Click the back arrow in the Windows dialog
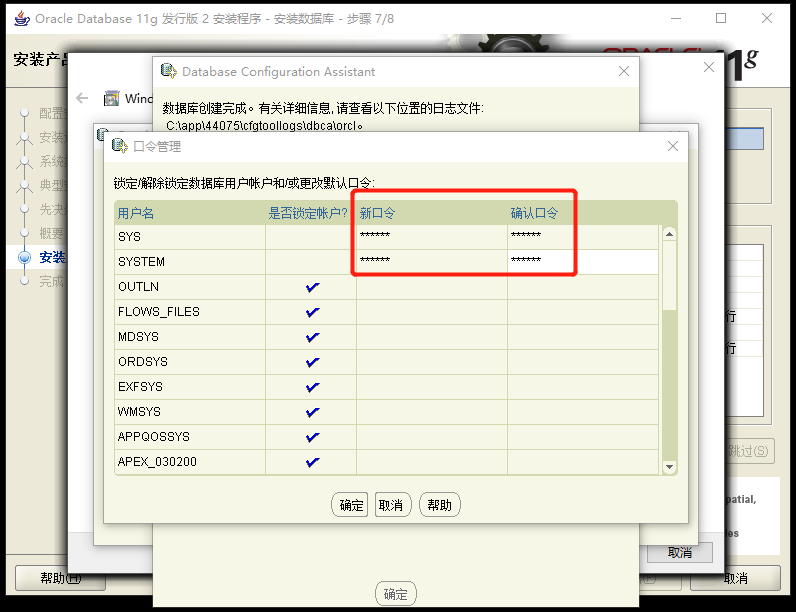796x612 pixels. pyautogui.click(x=82, y=98)
